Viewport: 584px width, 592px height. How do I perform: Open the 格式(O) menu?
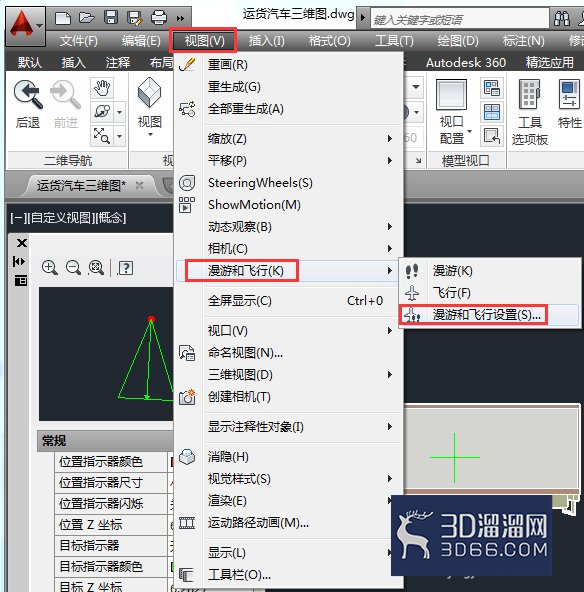pos(330,40)
